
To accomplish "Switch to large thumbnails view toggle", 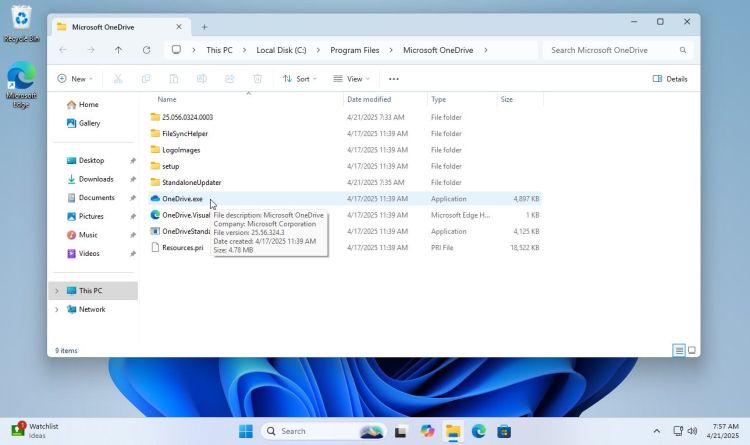I will pos(692,350).
